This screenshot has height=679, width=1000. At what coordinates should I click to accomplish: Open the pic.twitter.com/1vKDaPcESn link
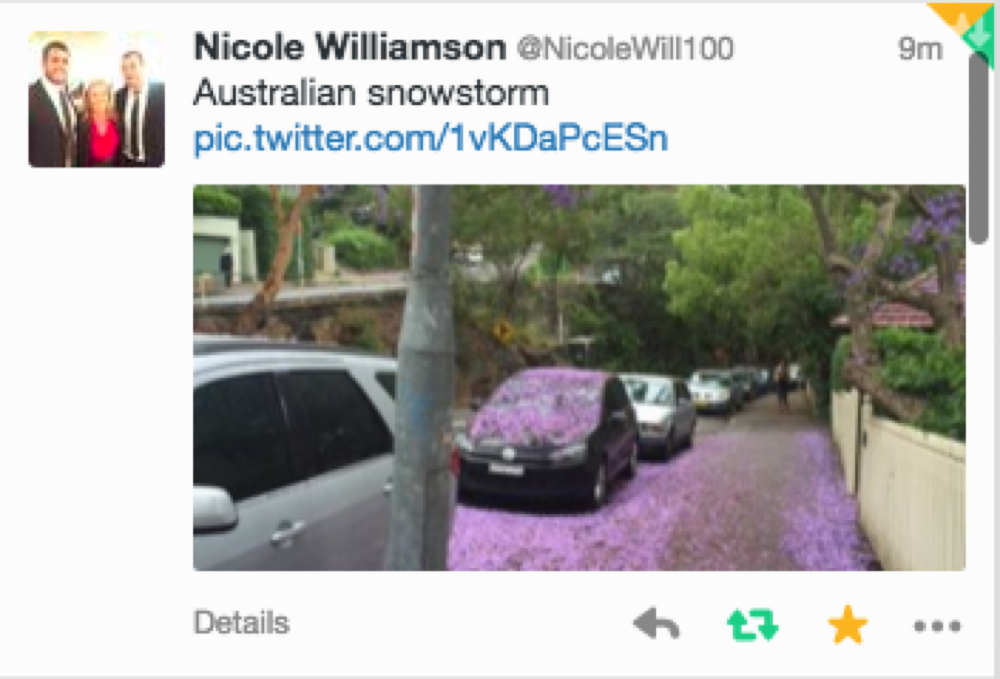coord(430,138)
